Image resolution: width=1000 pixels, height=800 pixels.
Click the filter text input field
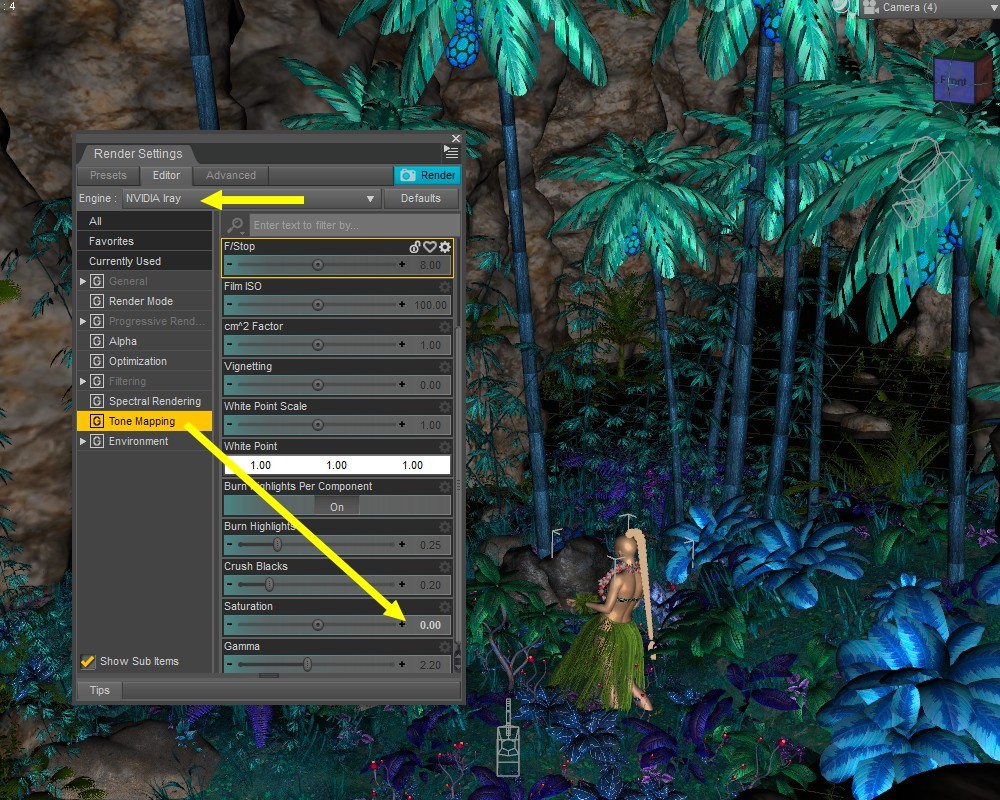click(x=355, y=225)
